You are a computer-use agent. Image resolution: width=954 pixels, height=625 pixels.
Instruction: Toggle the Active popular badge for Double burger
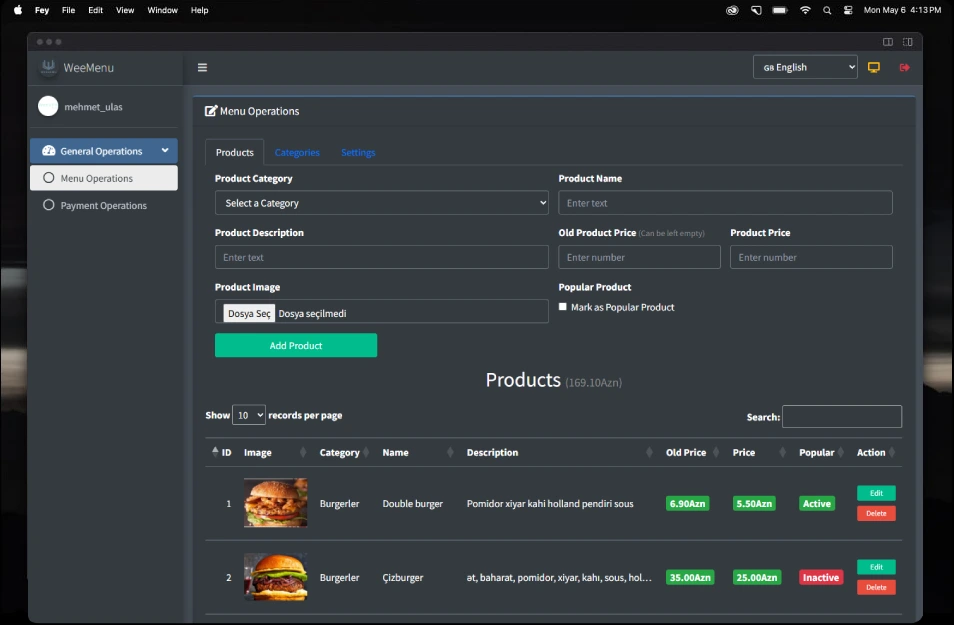pos(816,503)
